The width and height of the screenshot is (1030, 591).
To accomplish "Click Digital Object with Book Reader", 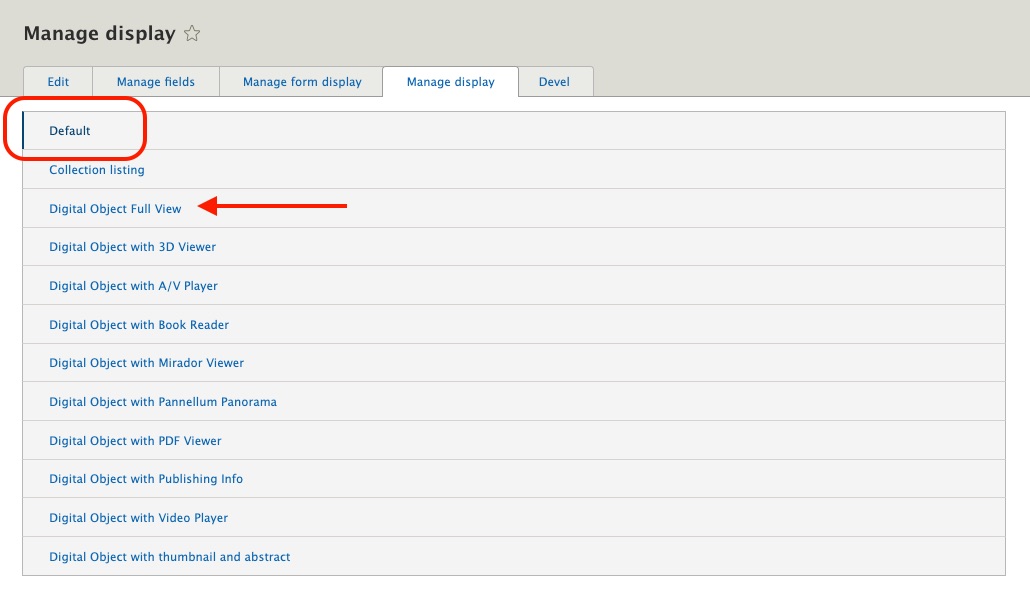I will [139, 325].
